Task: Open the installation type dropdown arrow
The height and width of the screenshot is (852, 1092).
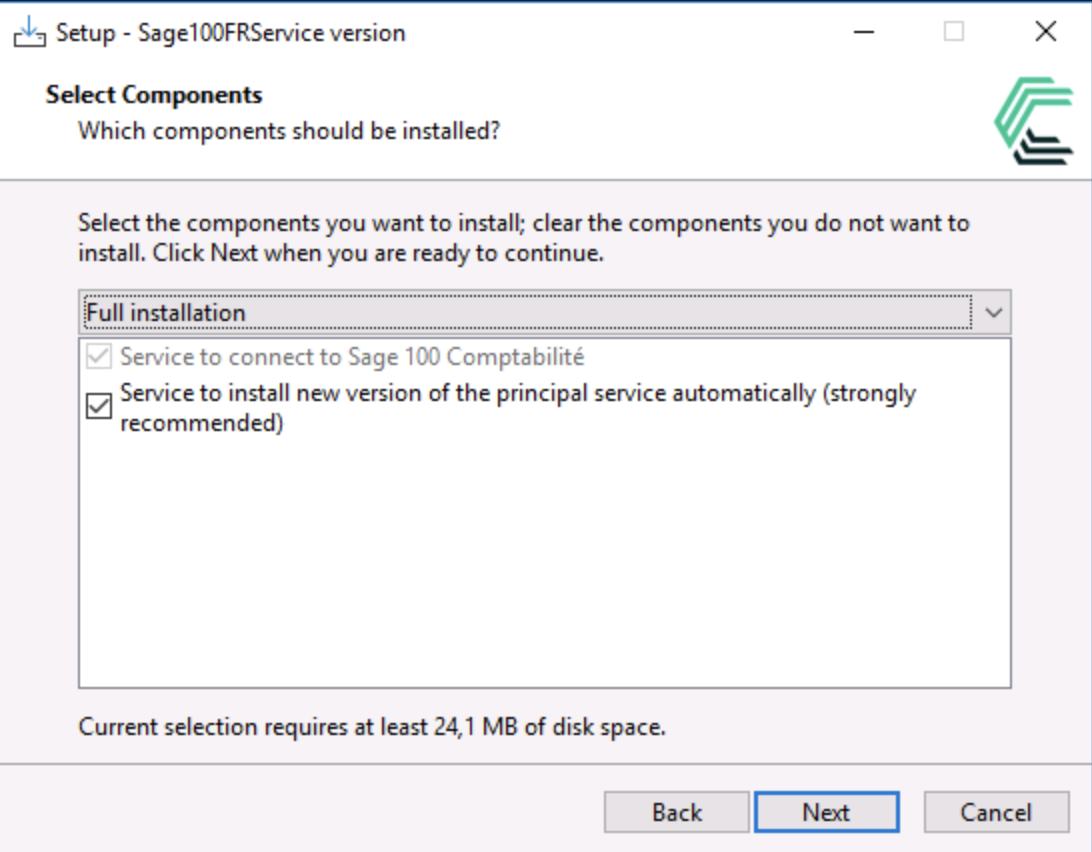Action: (x=992, y=313)
